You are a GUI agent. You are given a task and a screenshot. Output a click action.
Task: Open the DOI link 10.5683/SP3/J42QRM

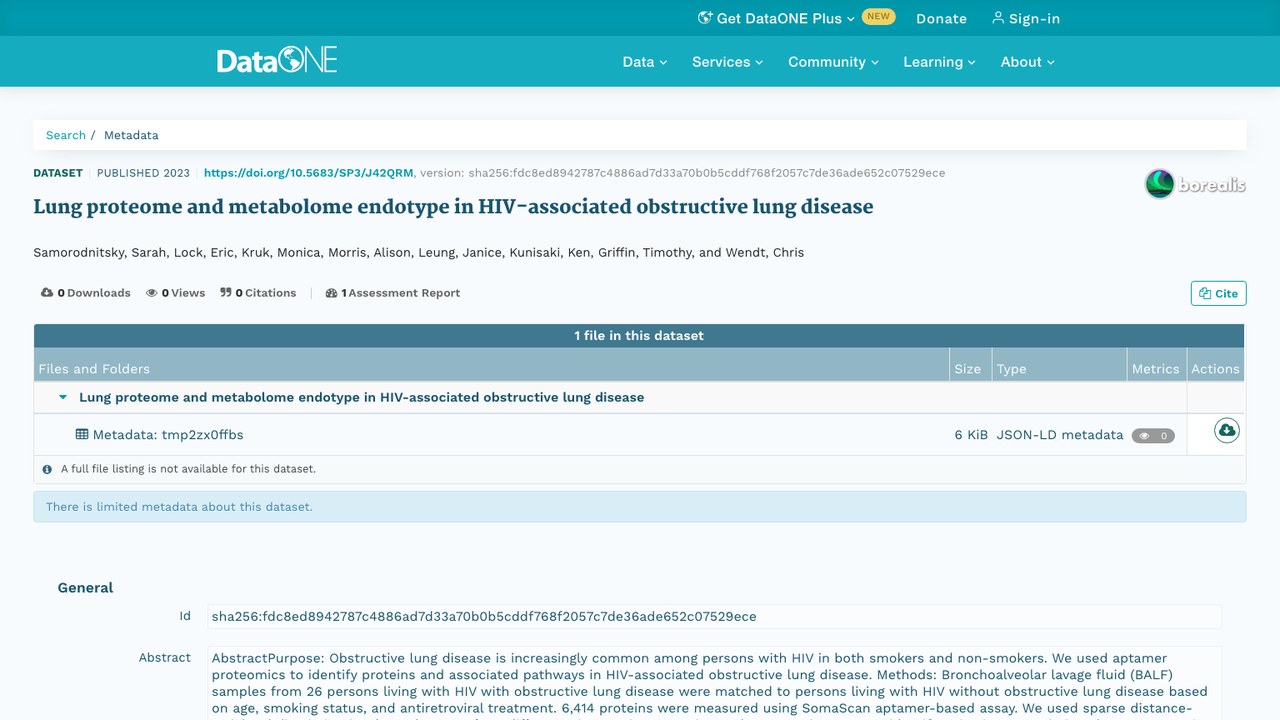[x=308, y=173]
